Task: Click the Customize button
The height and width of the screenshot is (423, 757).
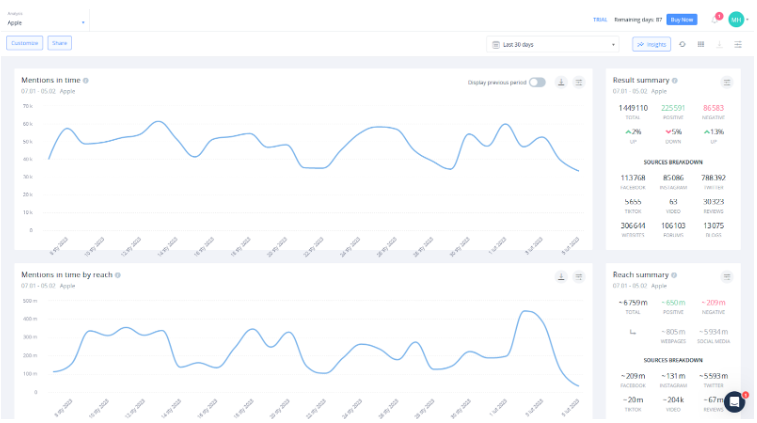Action: pos(24,43)
